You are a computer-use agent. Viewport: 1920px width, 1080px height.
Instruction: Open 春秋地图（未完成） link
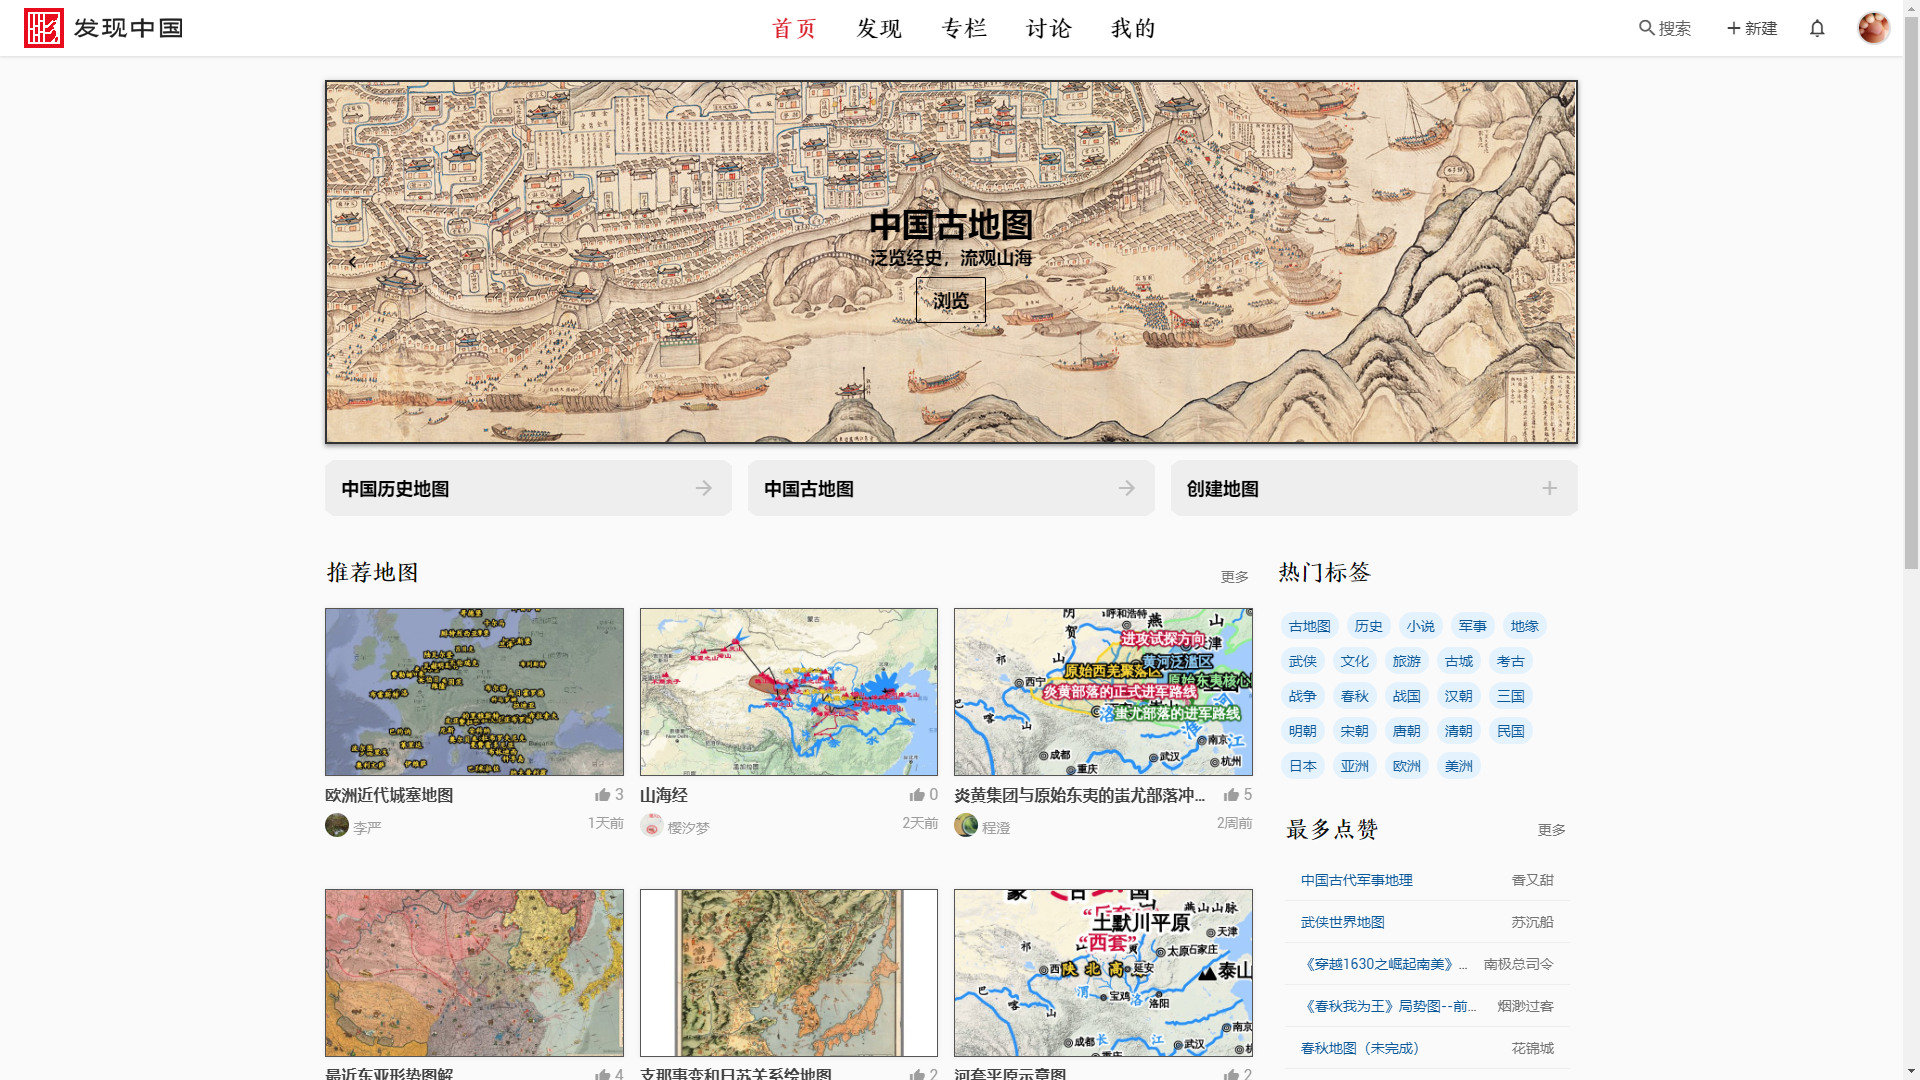[x=1360, y=1048]
